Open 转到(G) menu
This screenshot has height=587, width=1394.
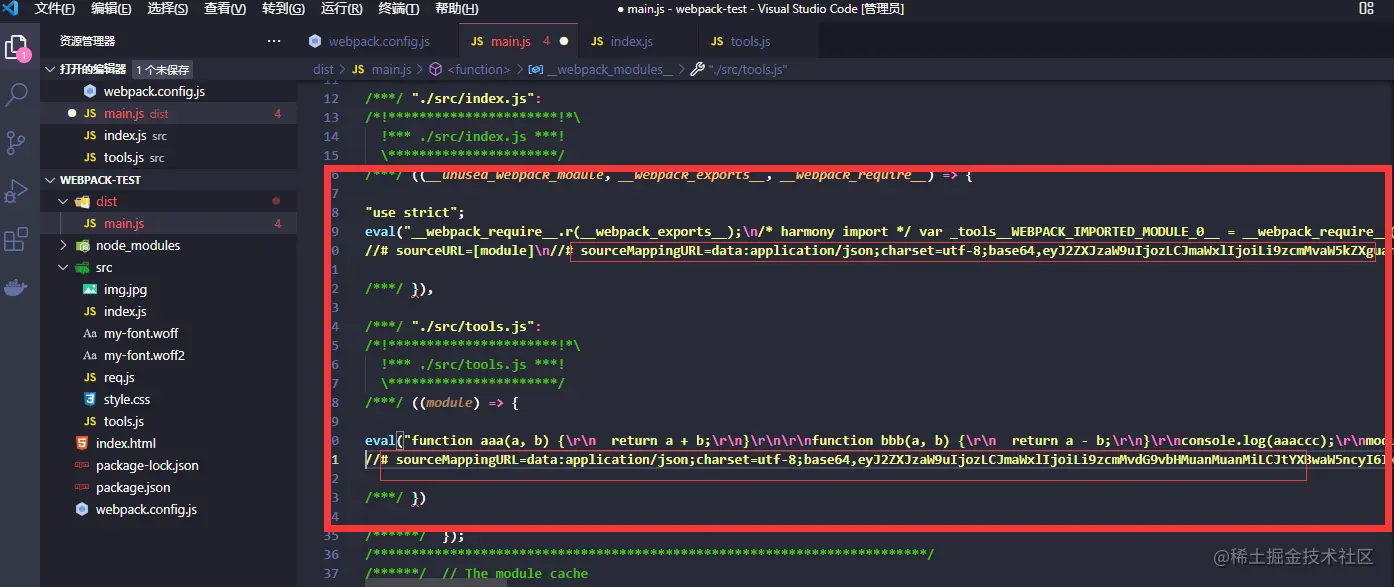click(283, 9)
